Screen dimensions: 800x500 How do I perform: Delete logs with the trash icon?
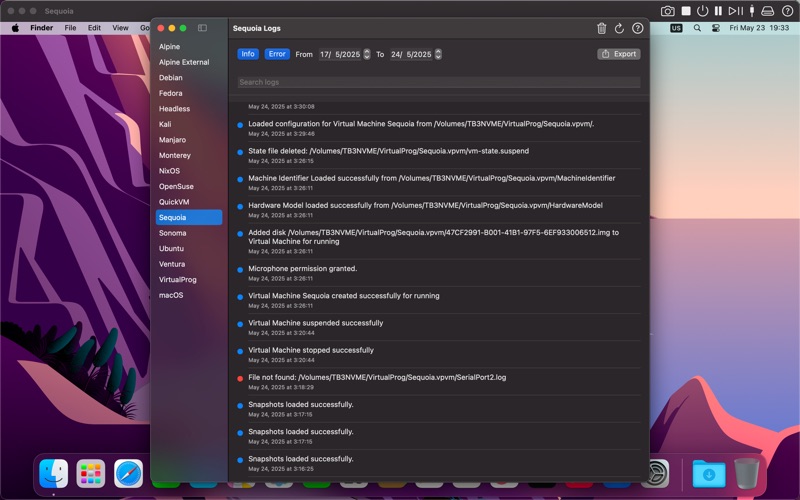pos(602,29)
